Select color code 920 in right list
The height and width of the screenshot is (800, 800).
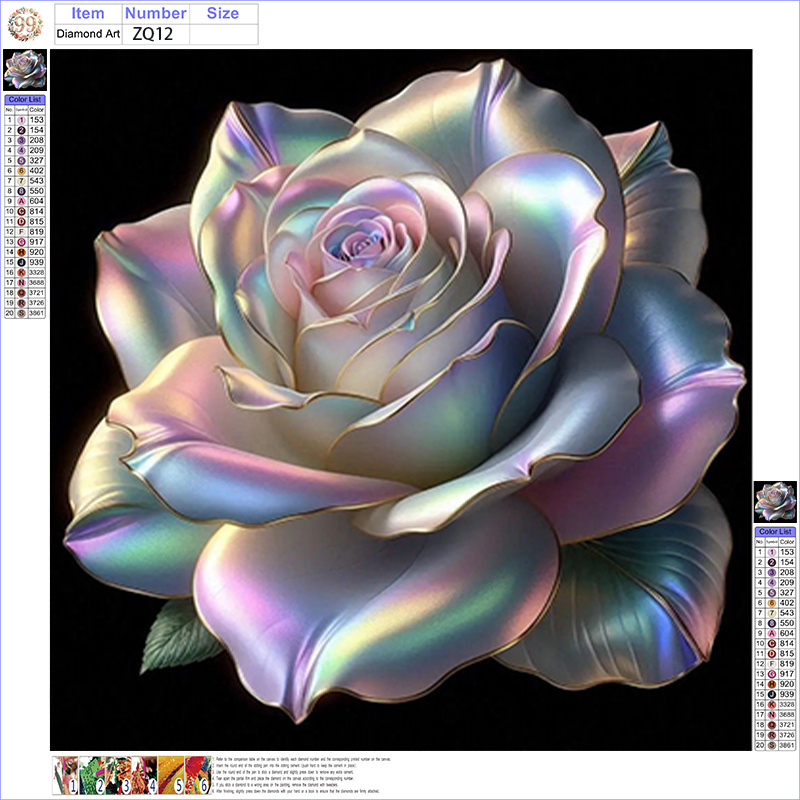coord(787,684)
